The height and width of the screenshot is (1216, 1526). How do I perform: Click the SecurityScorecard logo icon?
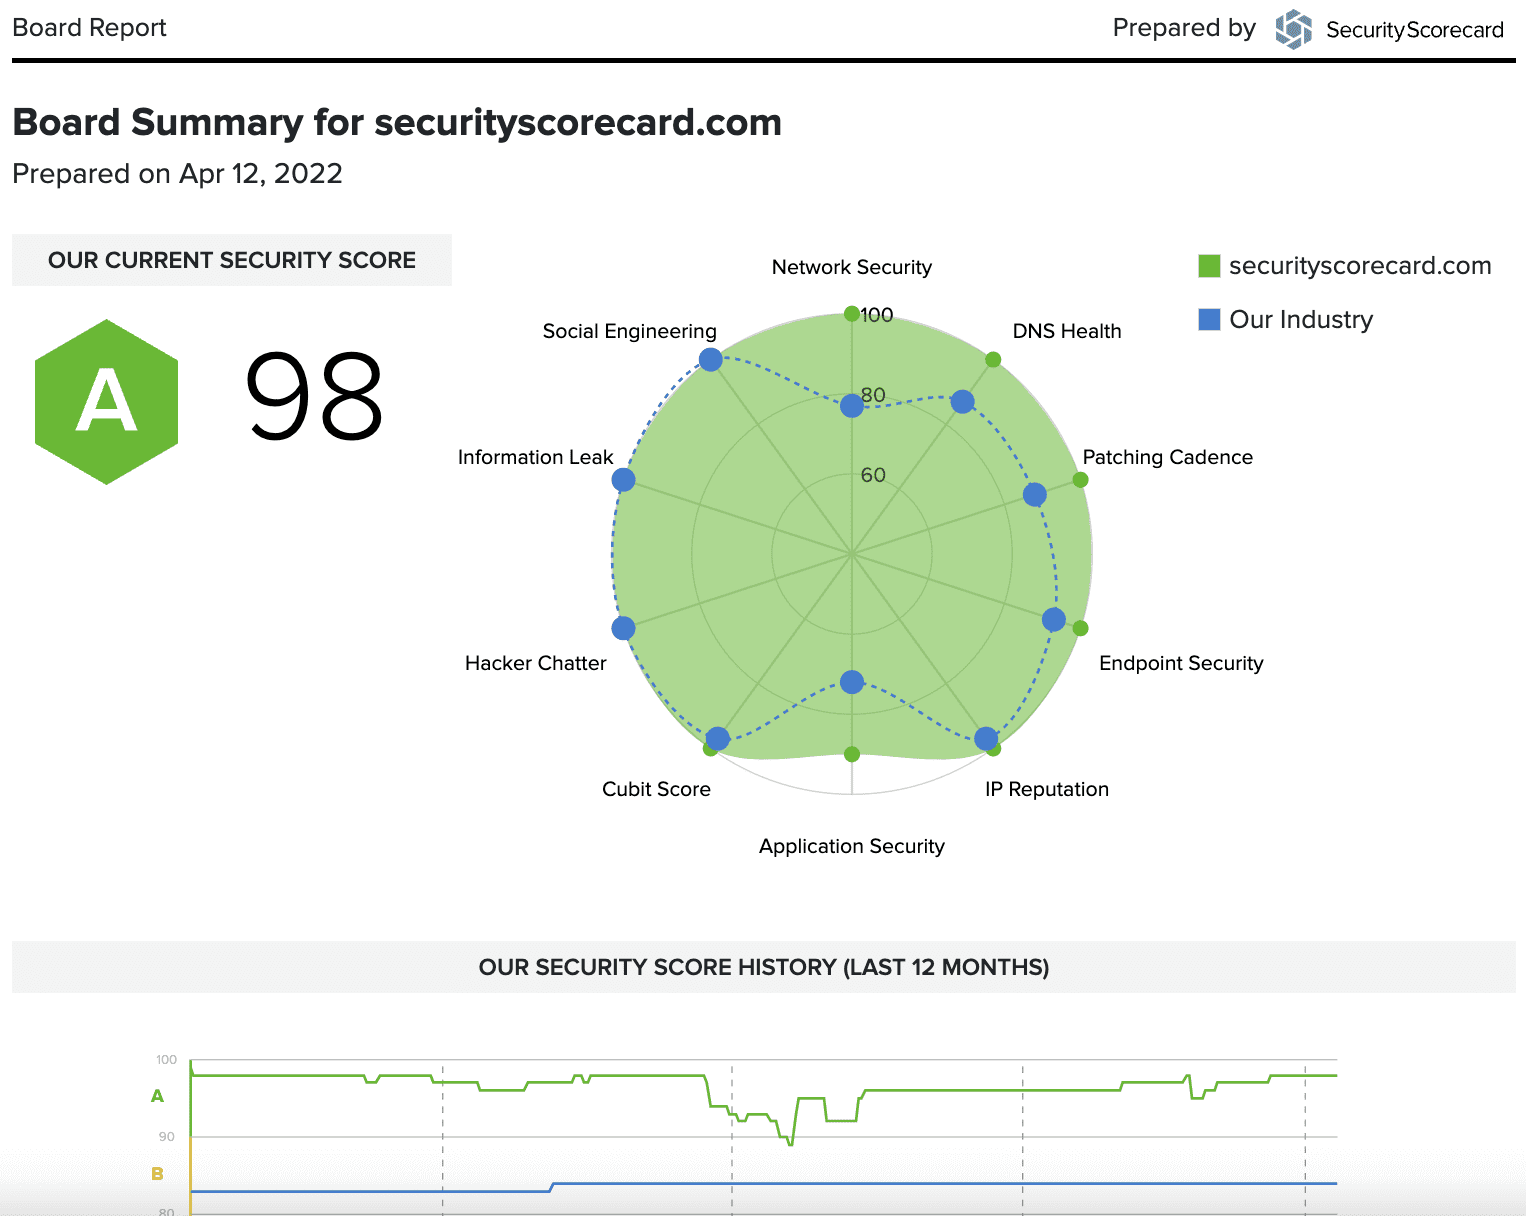(1293, 29)
